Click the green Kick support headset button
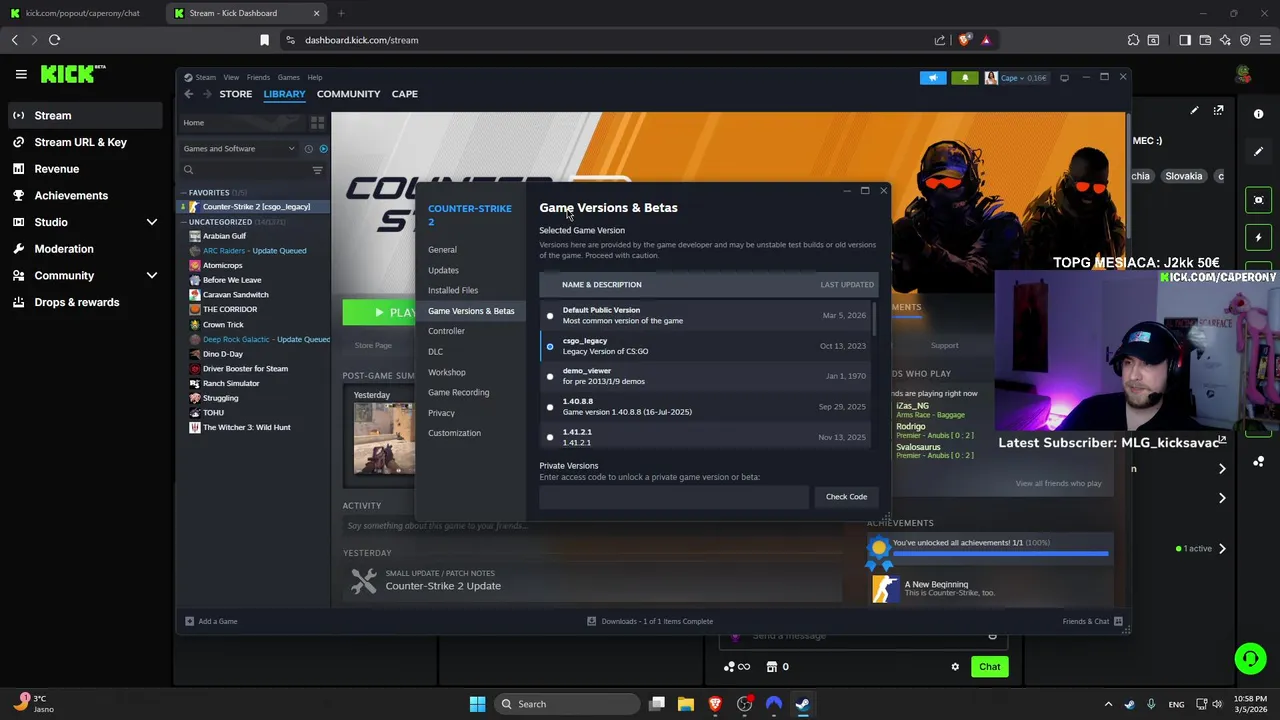Screen dimensions: 1280x720 coord(1250,658)
